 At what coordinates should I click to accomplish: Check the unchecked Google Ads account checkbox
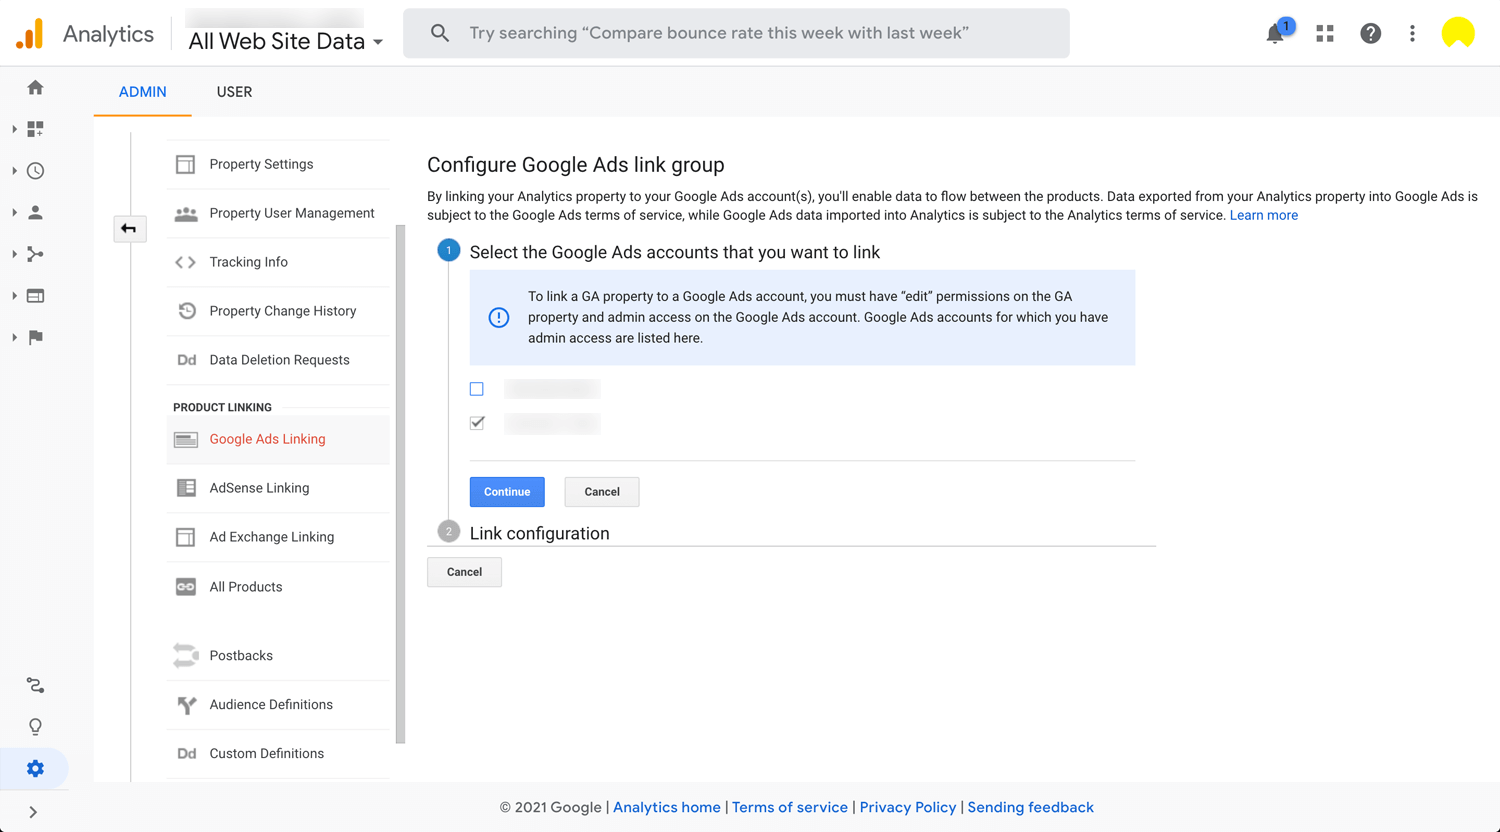pyautogui.click(x=477, y=389)
